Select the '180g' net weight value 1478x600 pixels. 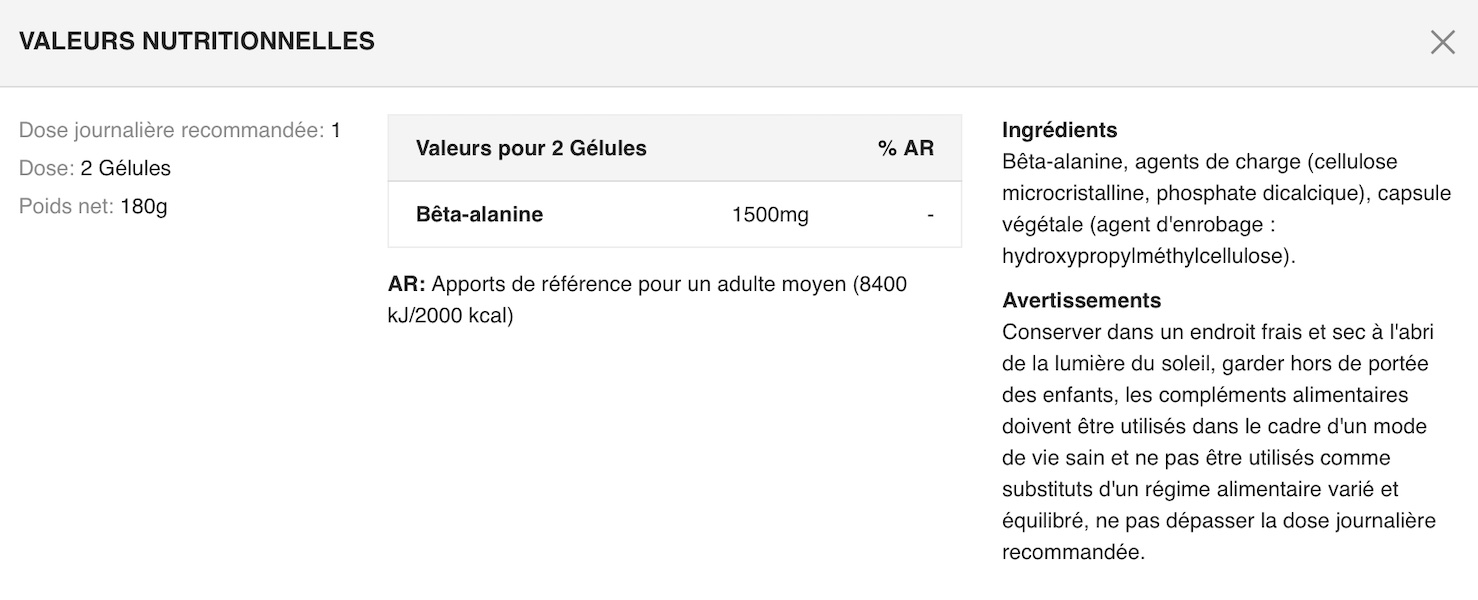[x=144, y=206]
